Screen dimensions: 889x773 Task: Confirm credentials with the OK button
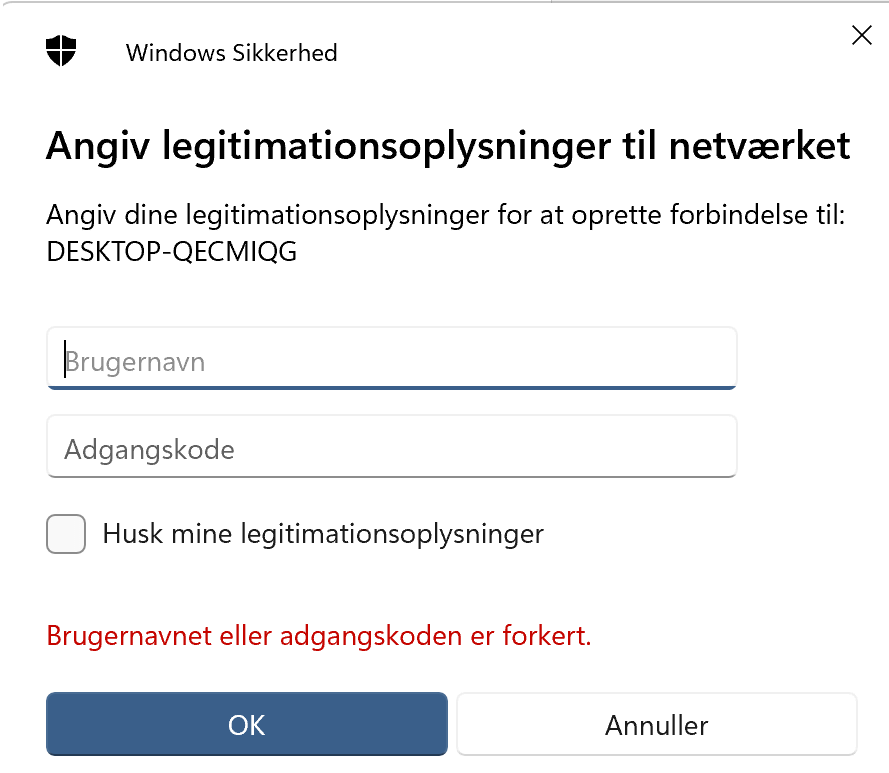pos(247,724)
